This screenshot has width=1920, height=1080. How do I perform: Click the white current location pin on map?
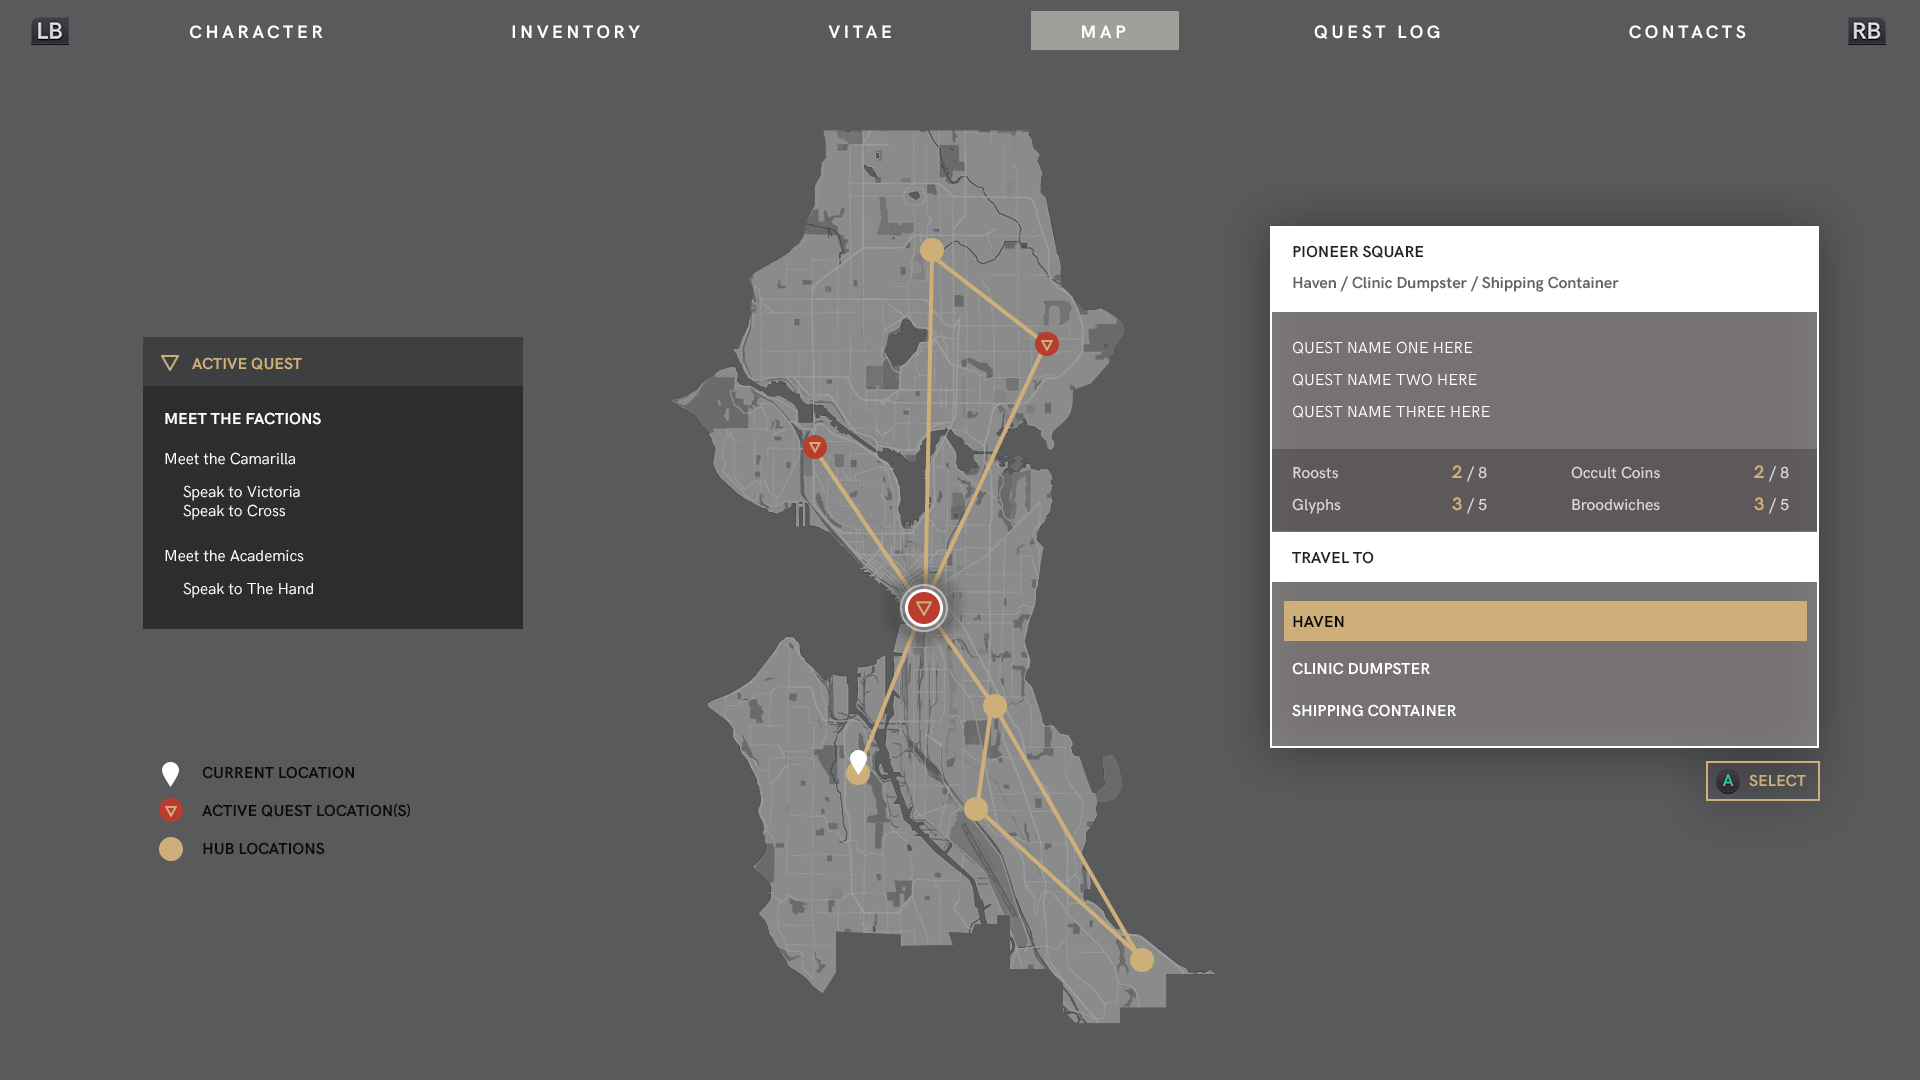tap(858, 761)
